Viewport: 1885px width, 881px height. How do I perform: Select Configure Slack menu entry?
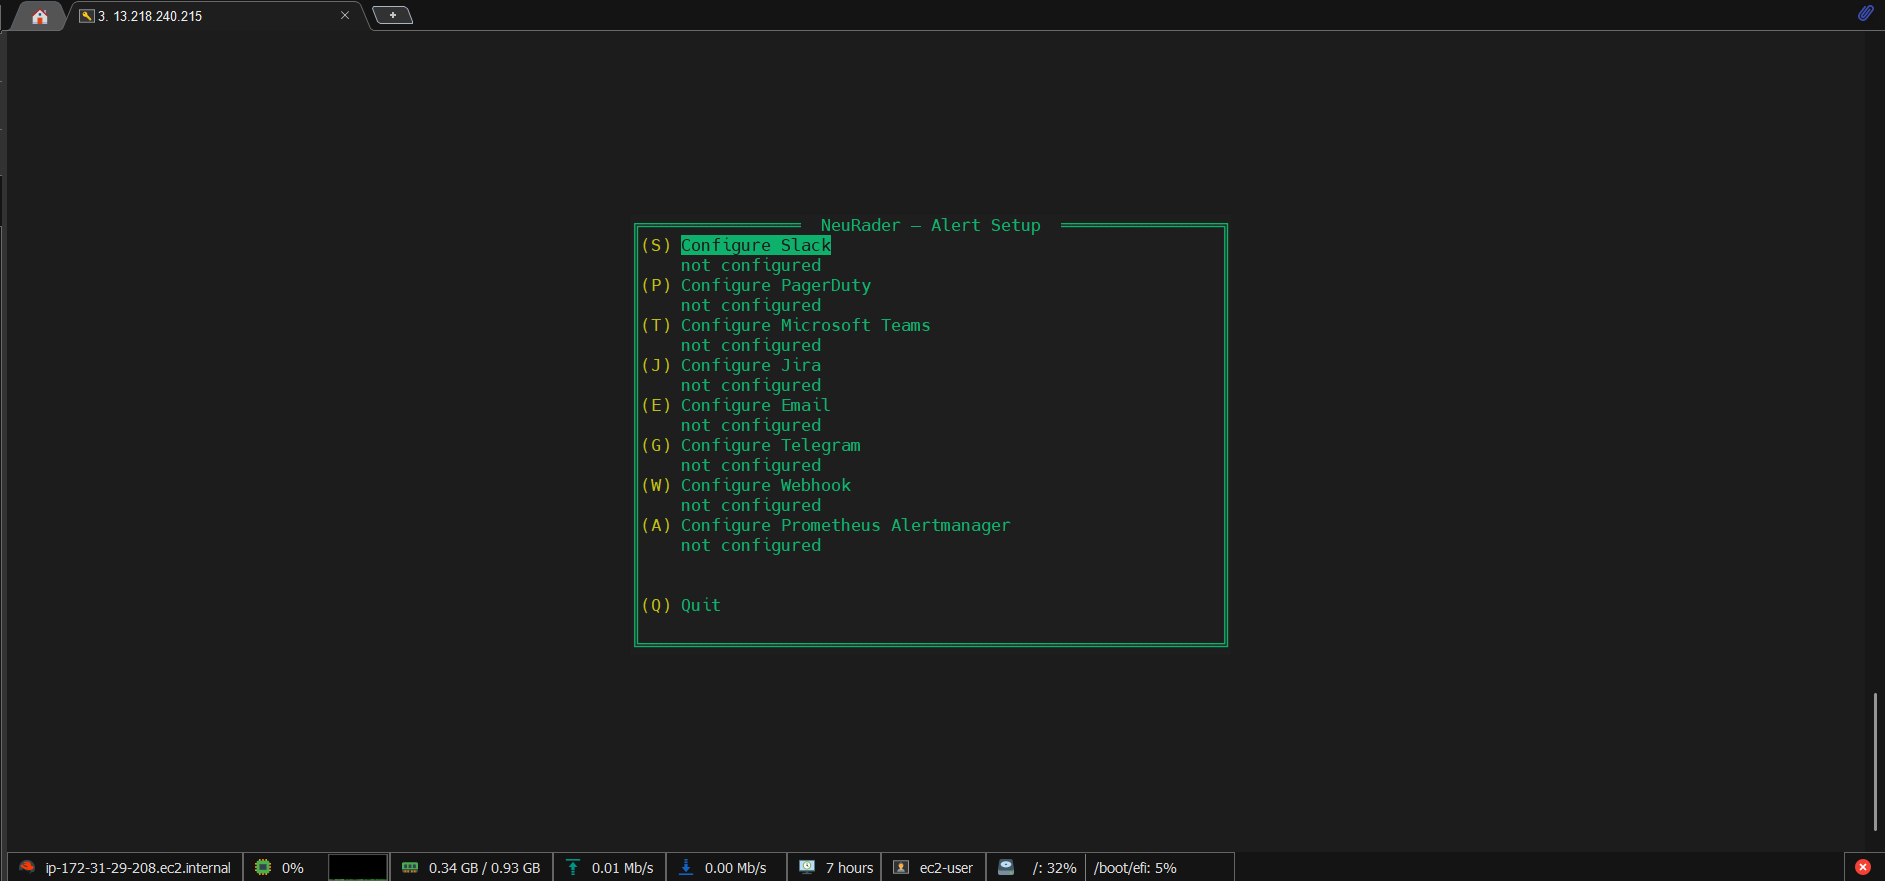point(756,245)
